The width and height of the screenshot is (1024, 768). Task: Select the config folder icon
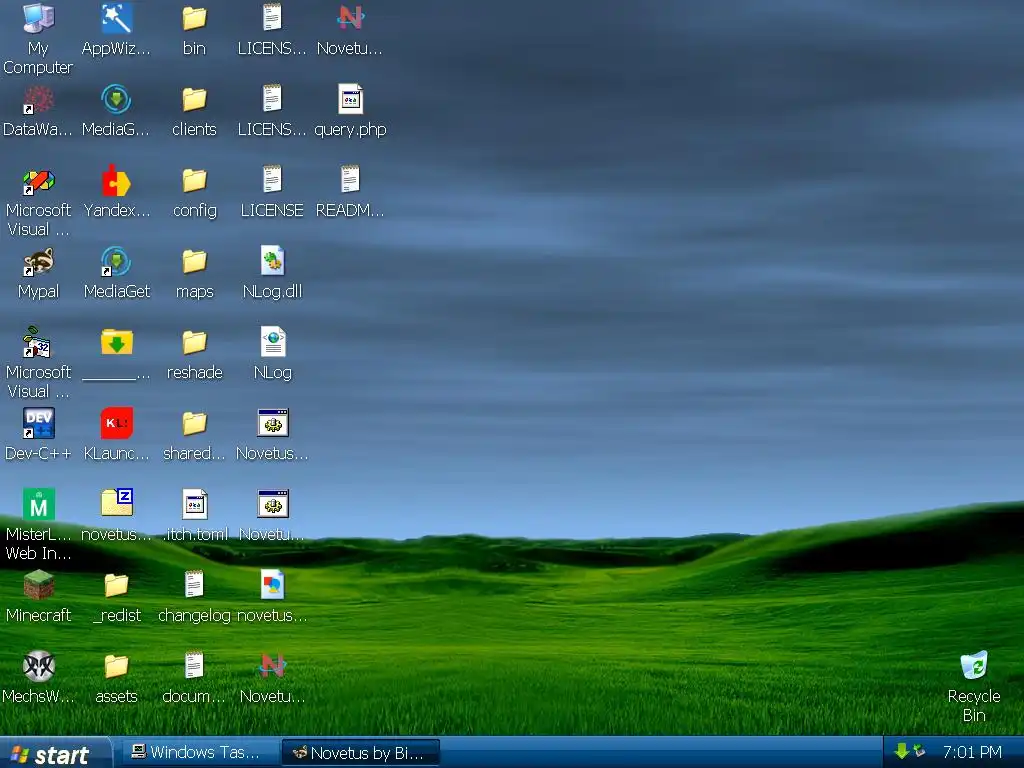(194, 180)
